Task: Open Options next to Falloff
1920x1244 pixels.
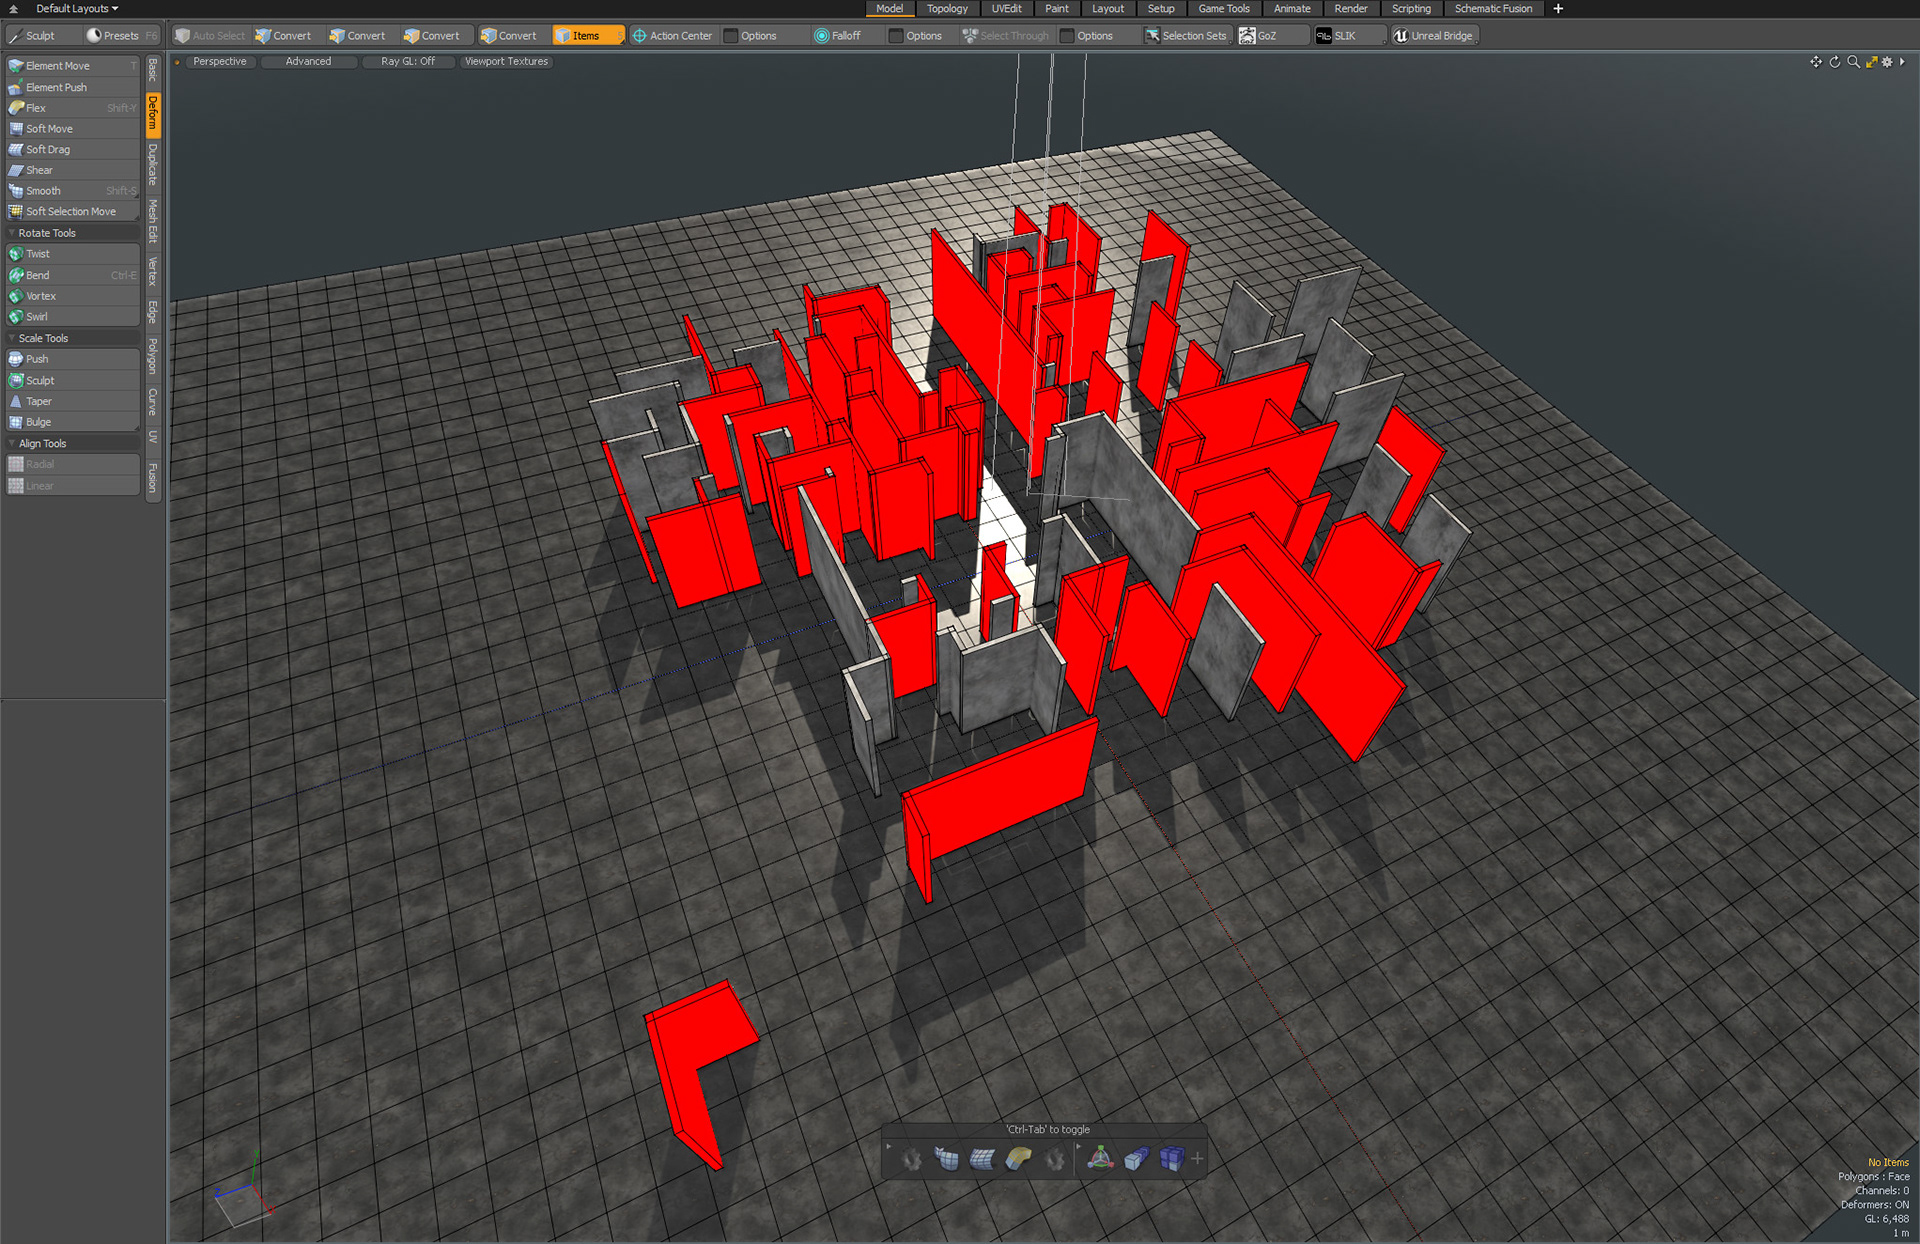Action: click(923, 36)
